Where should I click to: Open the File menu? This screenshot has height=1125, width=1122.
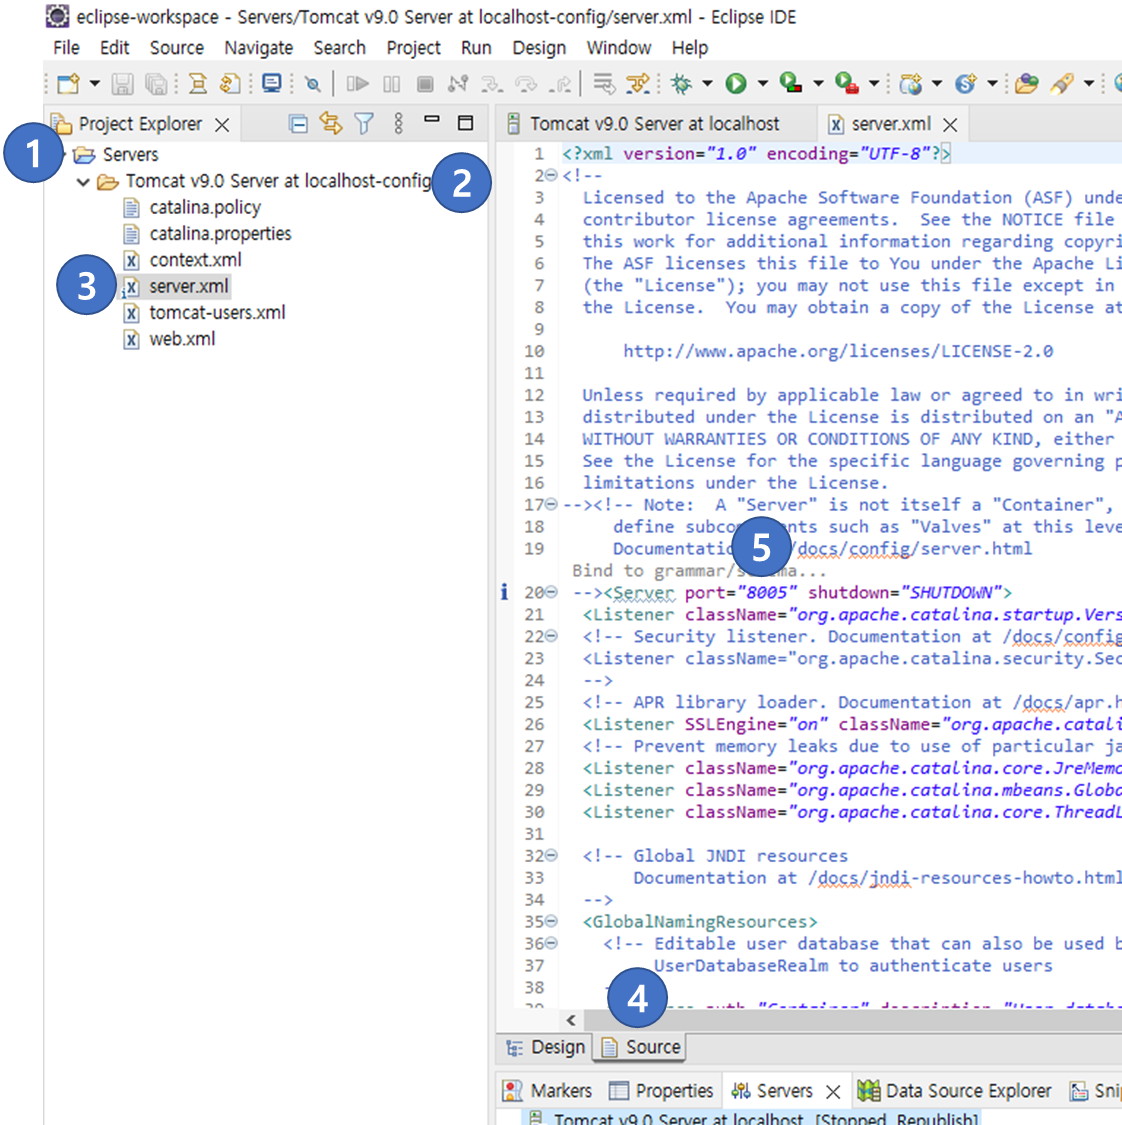pyautogui.click(x=66, y=48)
